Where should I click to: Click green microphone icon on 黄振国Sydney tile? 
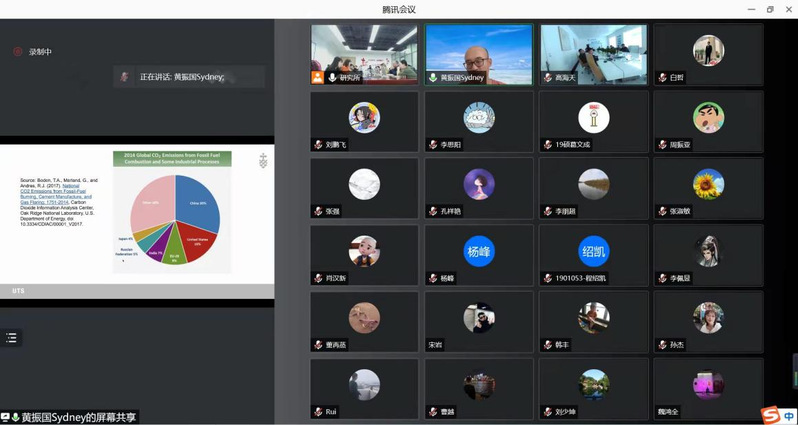point(433,77)
